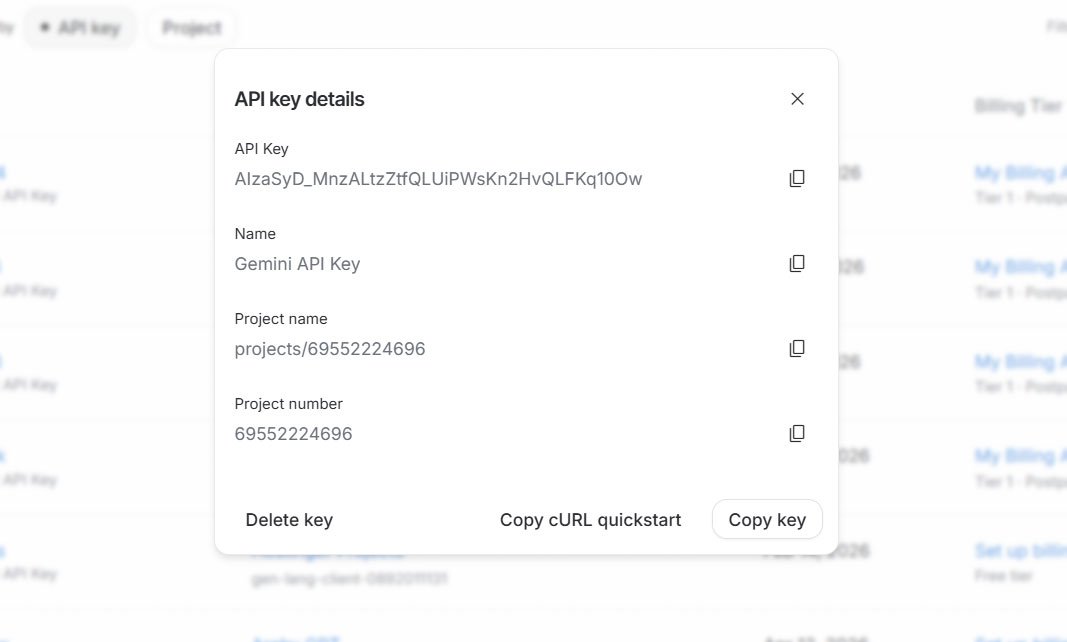The width and height of the screenshot is (1067, 642).
Task: Open the Set up billing link above Free tier
Action: (1020, 551)
